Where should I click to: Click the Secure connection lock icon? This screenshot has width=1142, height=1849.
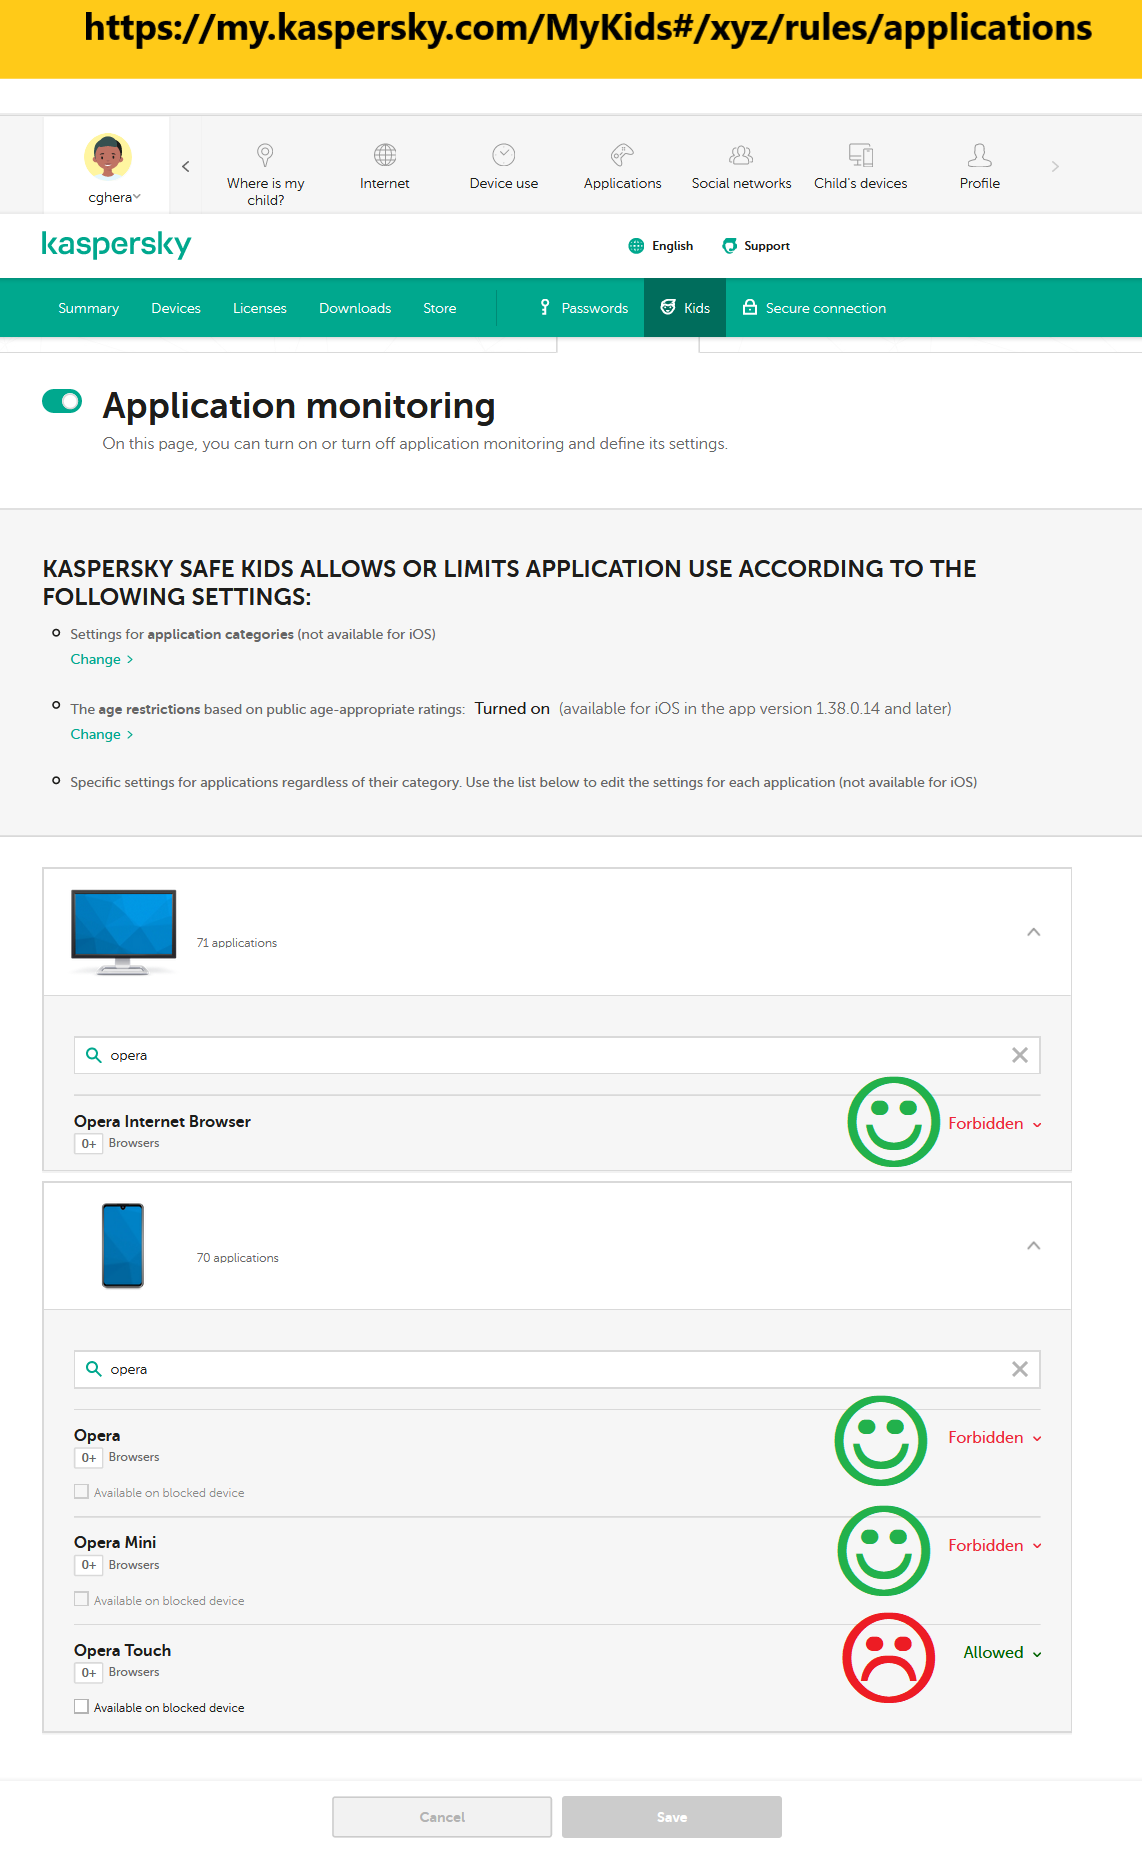749,307
